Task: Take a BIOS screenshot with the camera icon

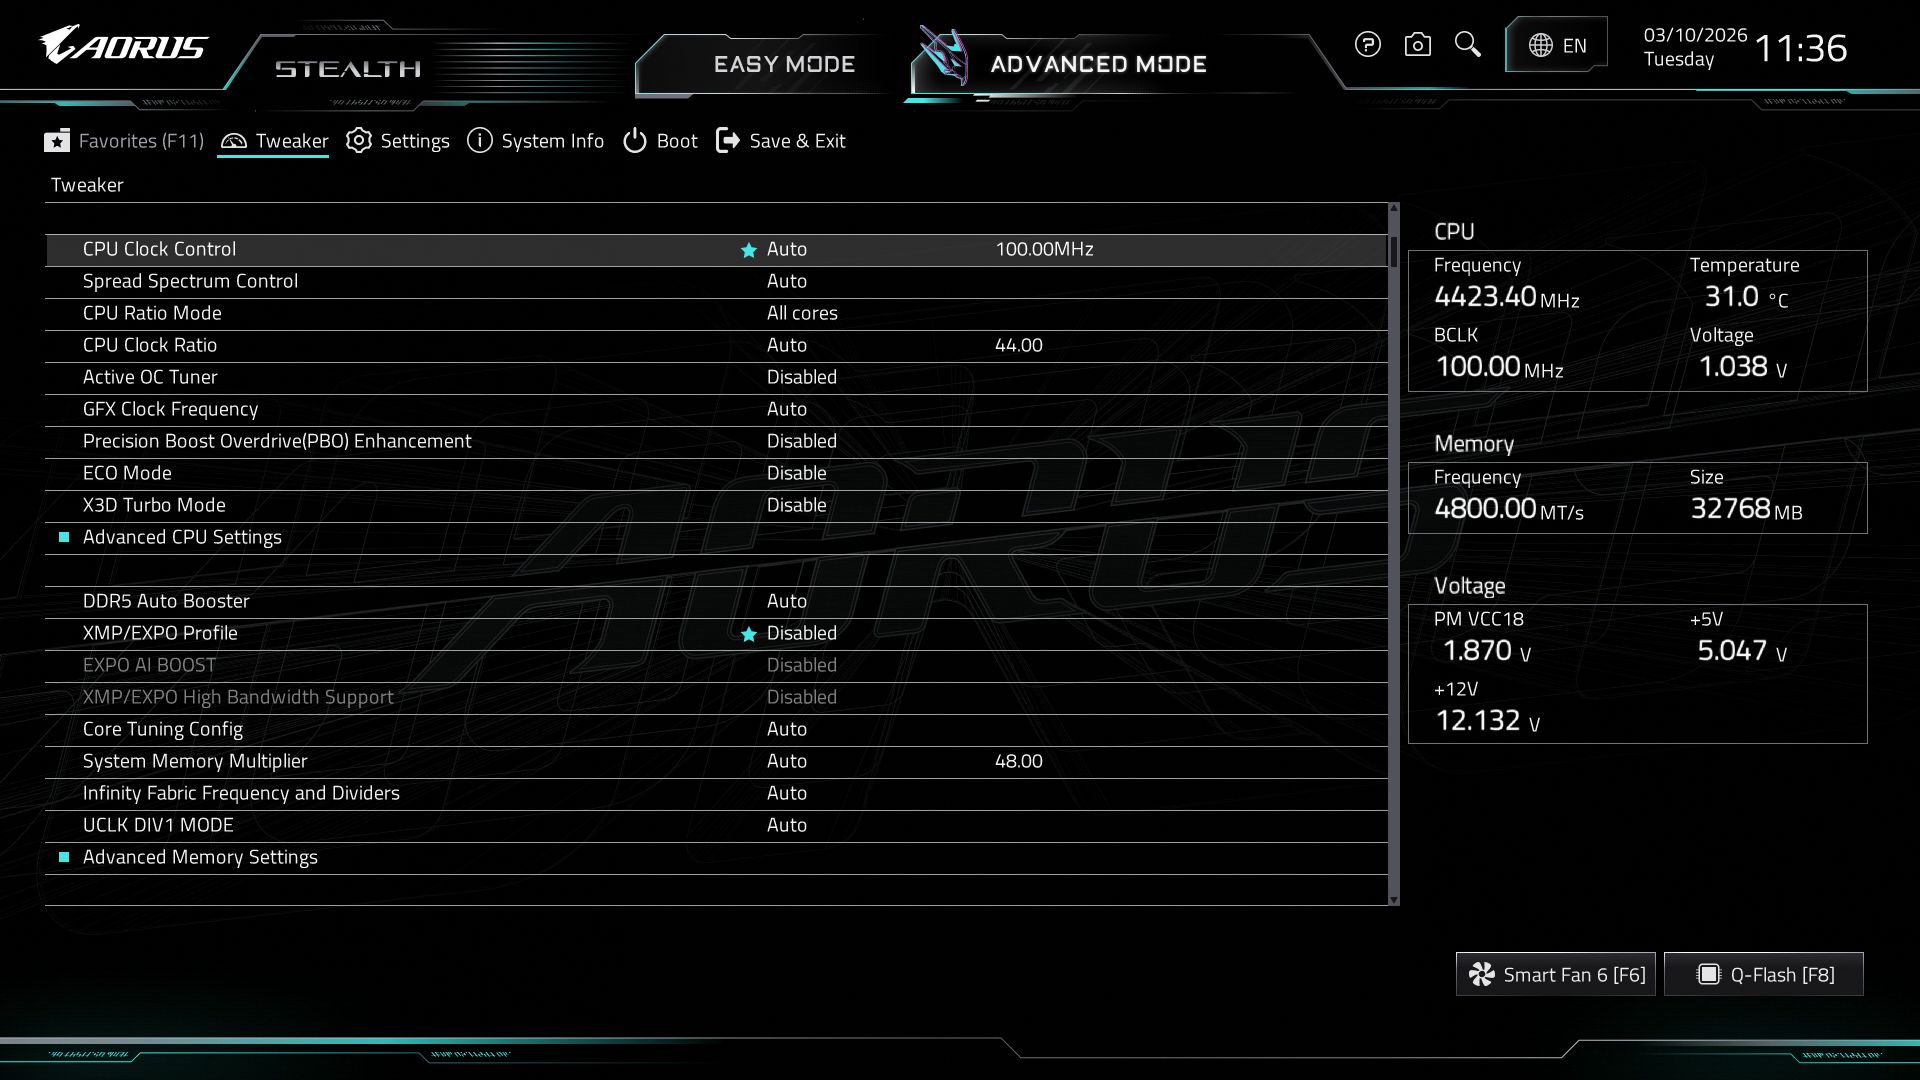Action: 1417,44
